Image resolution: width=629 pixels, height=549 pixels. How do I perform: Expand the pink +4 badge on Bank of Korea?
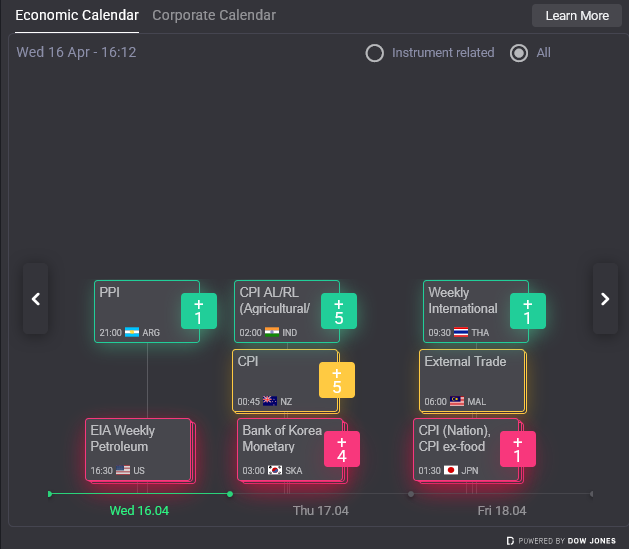341,449
